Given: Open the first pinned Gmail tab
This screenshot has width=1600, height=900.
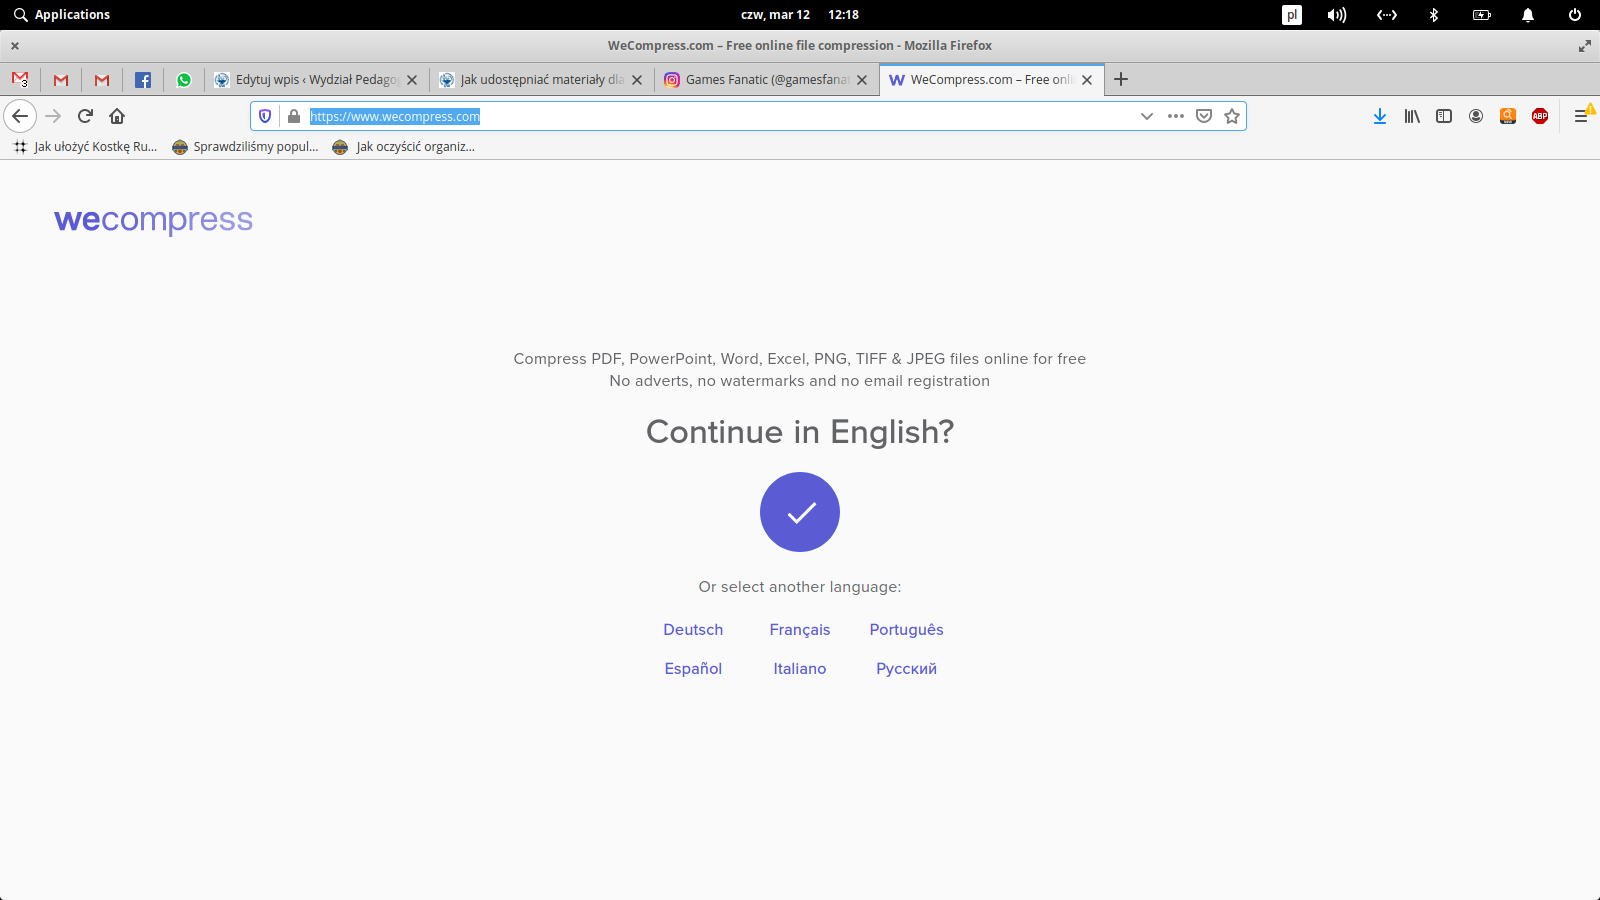Looking at the screenshot, I should click(x=20, y=80).
